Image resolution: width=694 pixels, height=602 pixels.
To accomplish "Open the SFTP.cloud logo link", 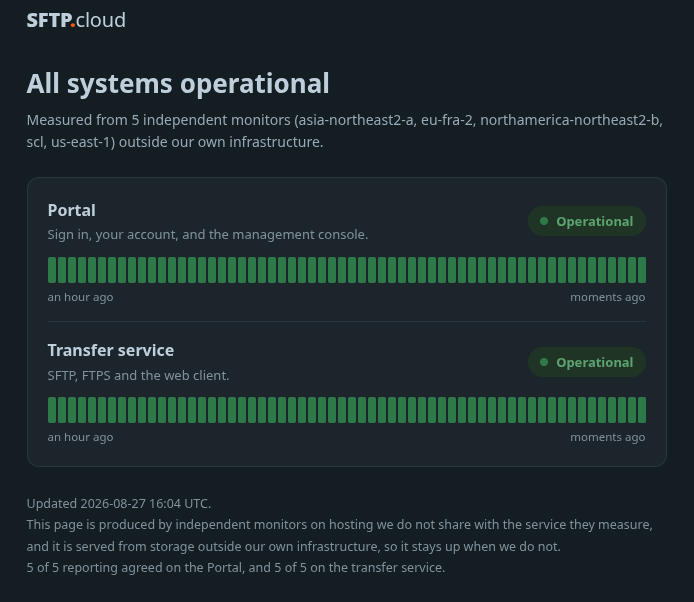I will [76, 20].
